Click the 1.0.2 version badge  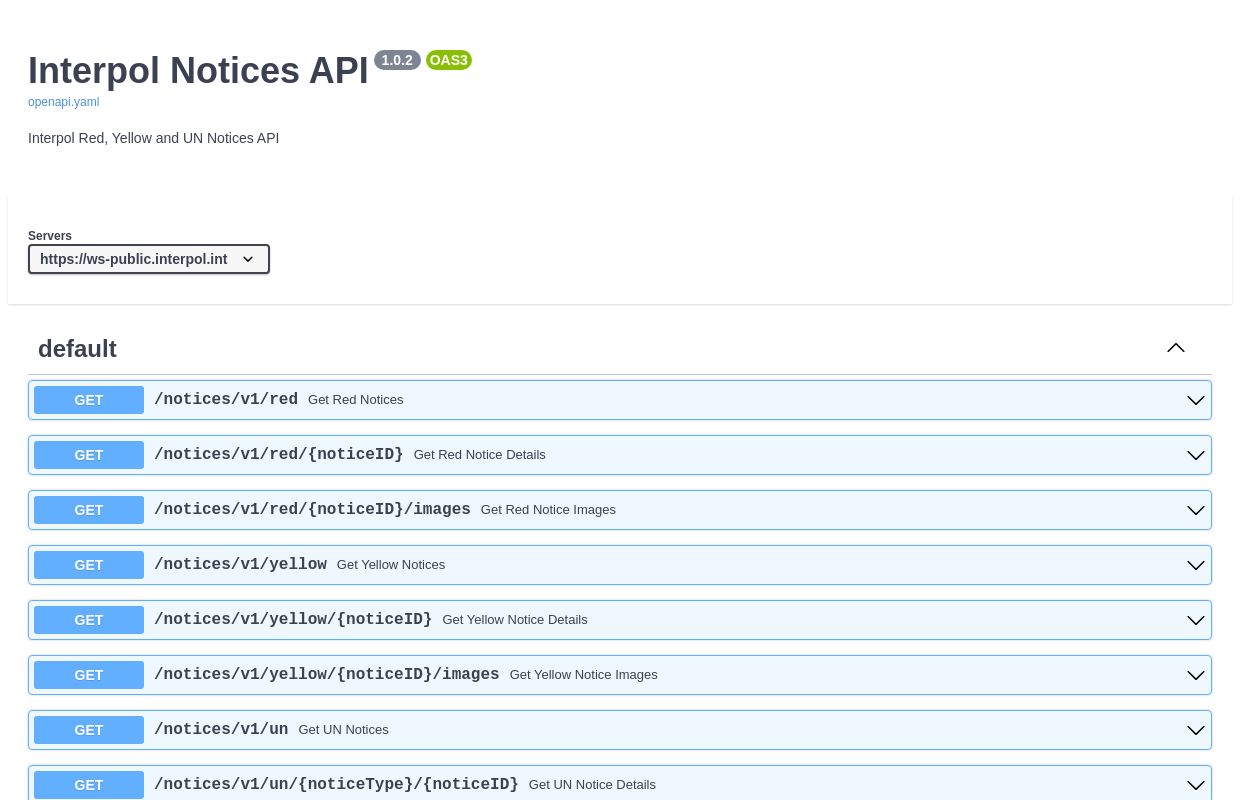pos(397,60)
